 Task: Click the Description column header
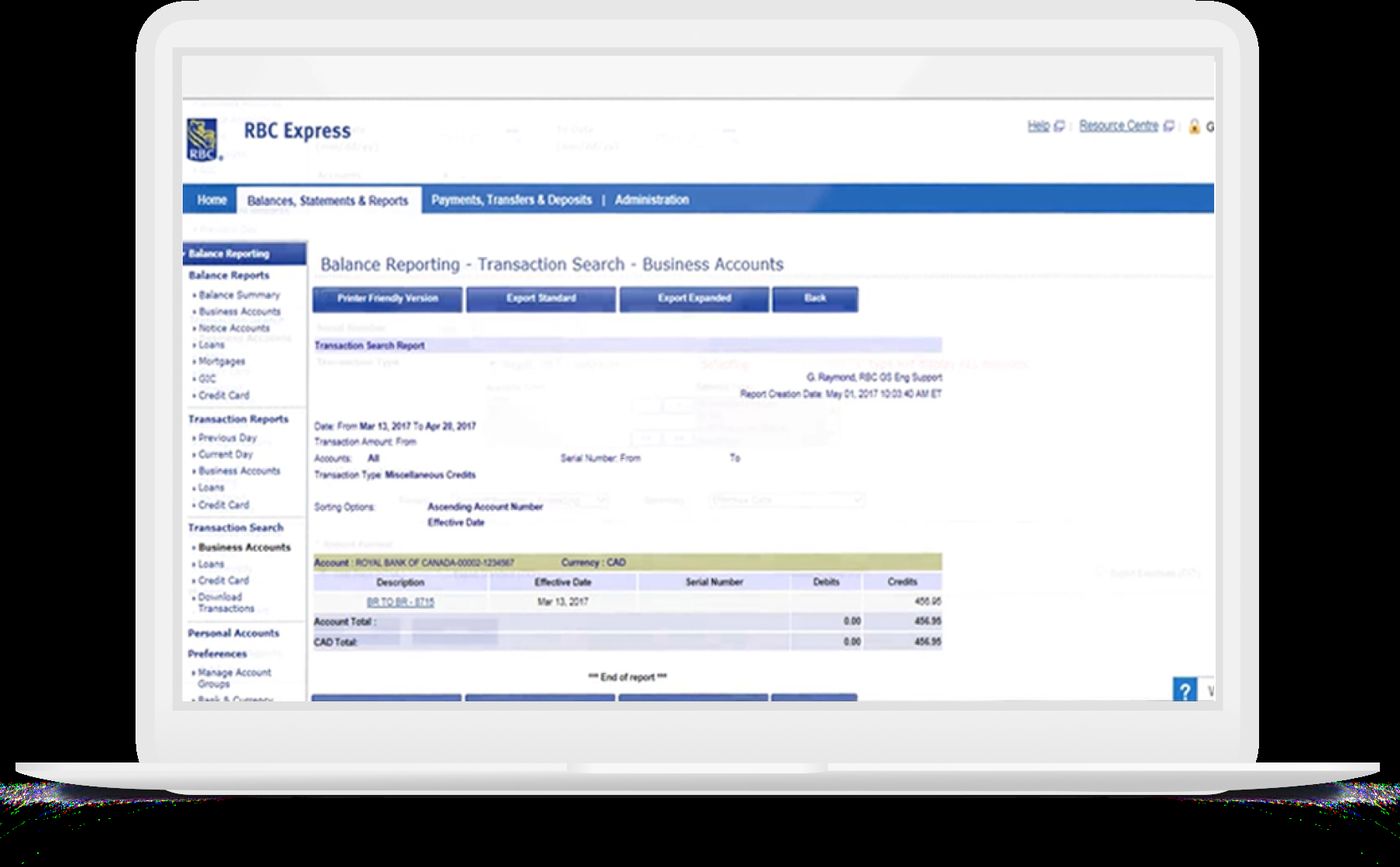point(400,582)
